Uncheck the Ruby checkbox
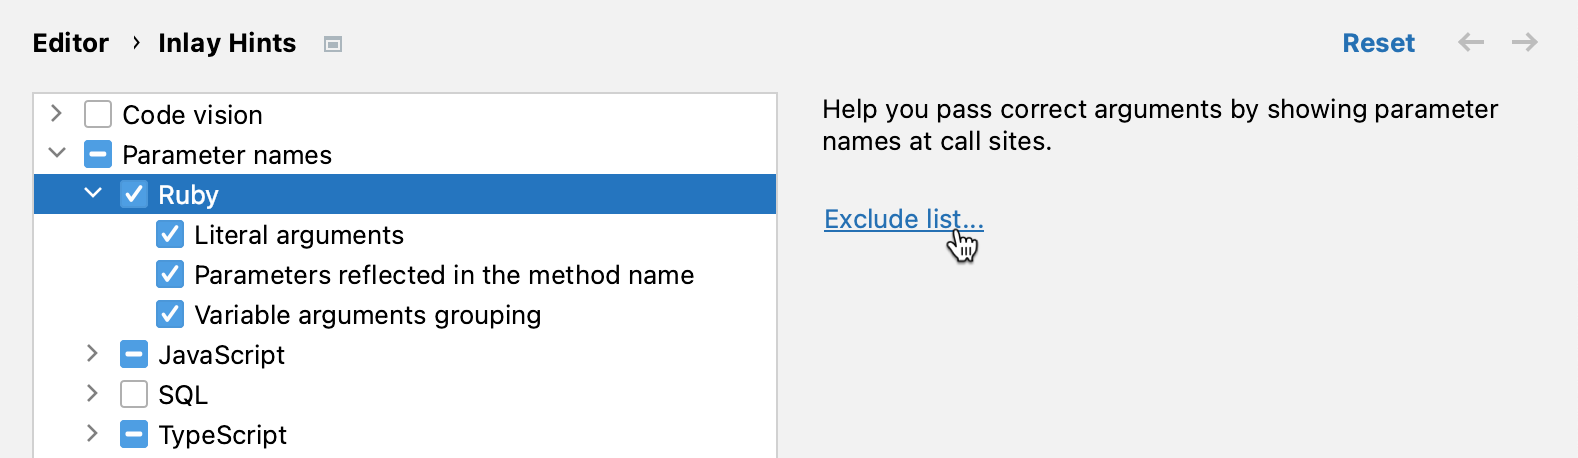 coord(134,194)
